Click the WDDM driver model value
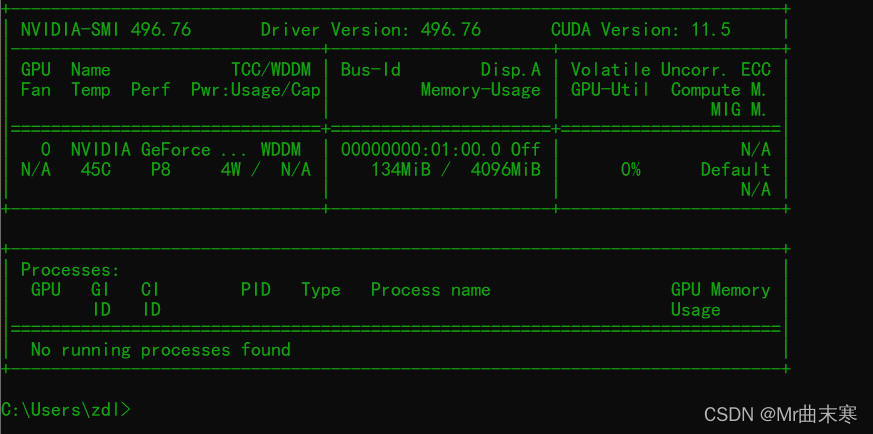The width and height of the screenshot is (873, 434). pos(281,150)
